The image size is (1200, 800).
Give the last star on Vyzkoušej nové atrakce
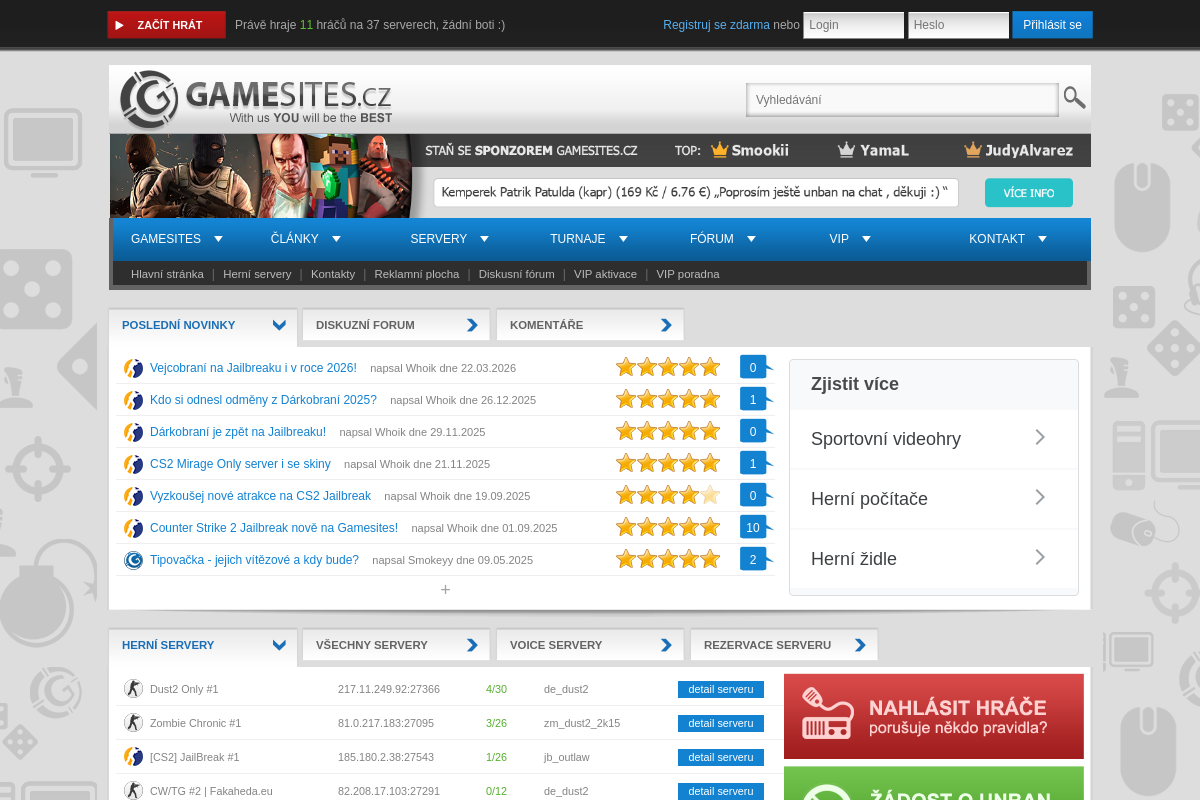coord(710,494)
